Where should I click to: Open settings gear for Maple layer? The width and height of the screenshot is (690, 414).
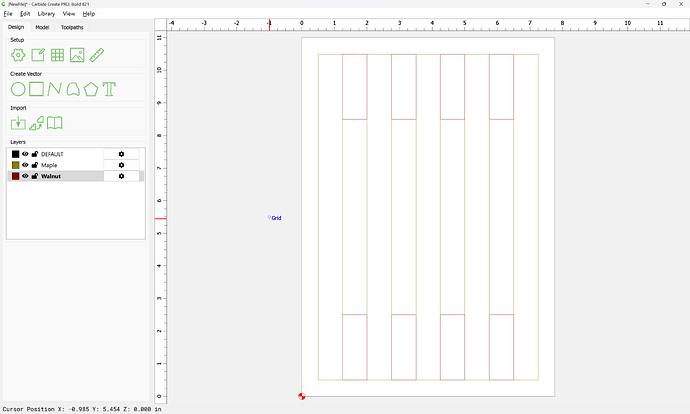121,165
